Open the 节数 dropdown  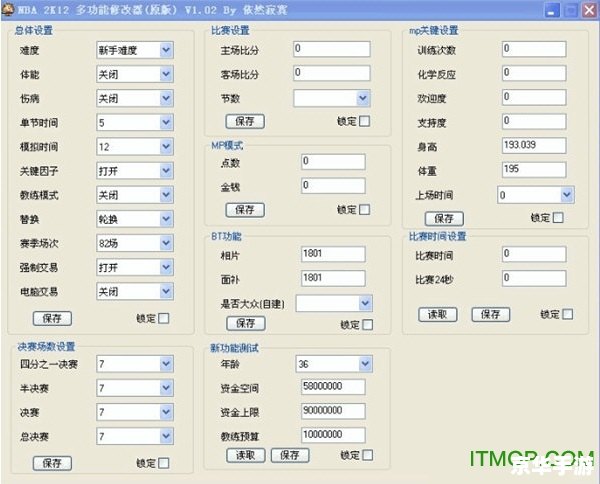click(332, 98)
